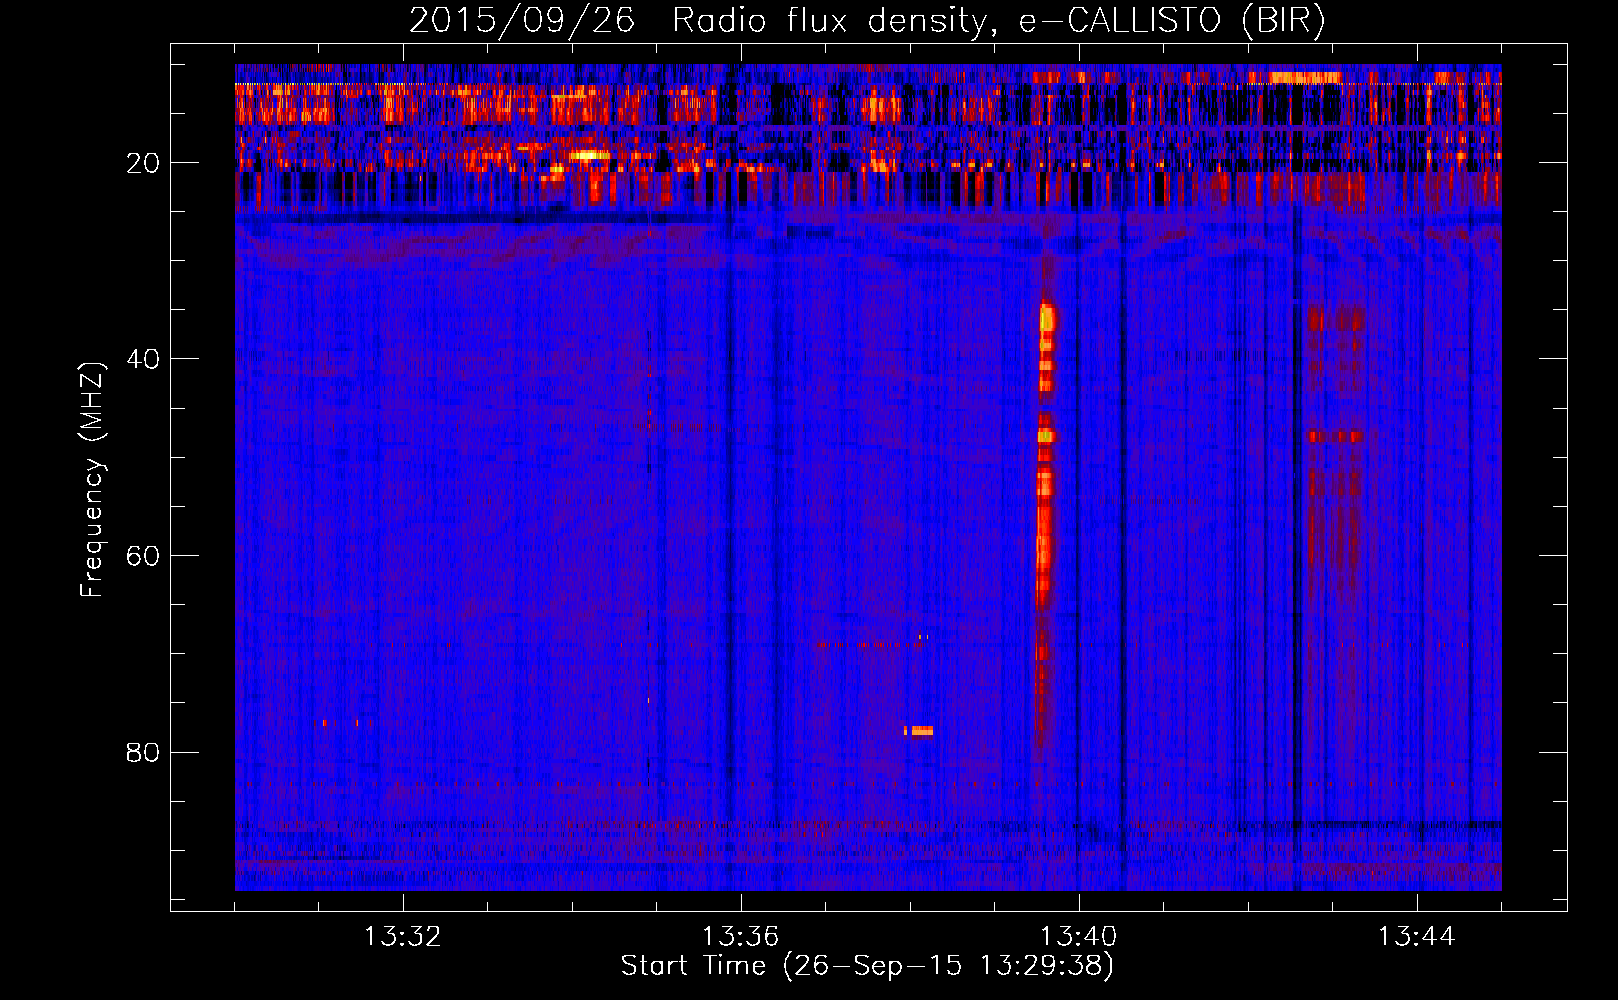Click the 13:44 time tick label

[1417, 937]
